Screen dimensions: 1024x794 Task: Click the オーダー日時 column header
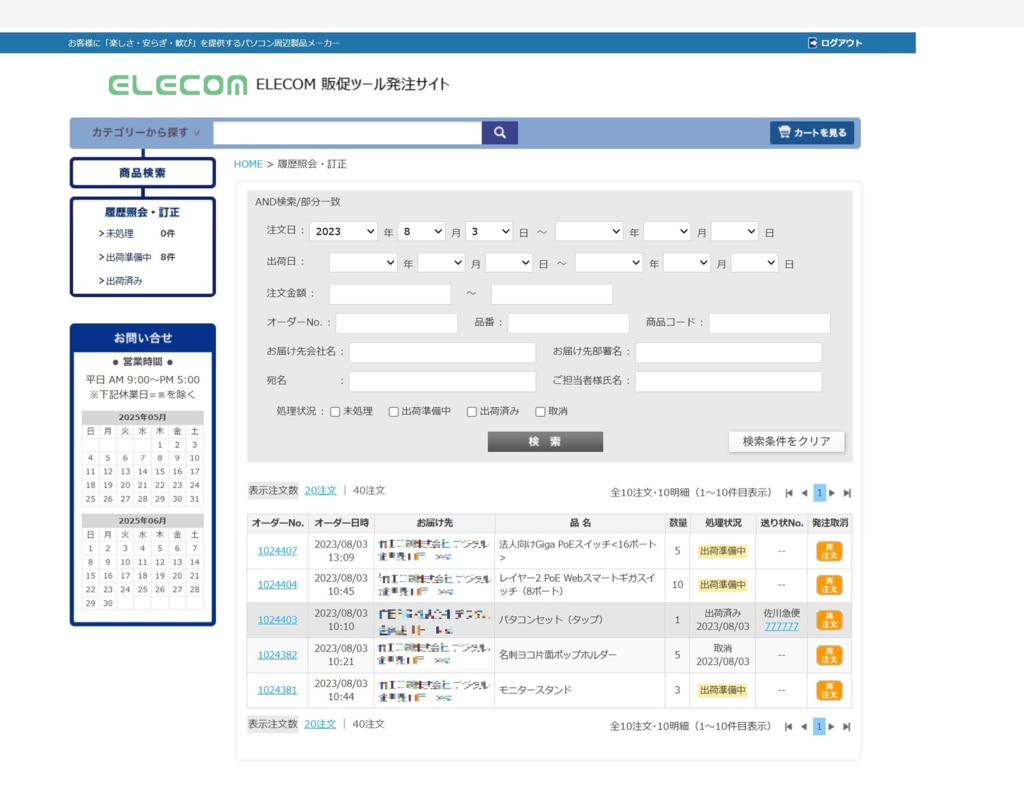pyautogui.click(x=342, y=523)
